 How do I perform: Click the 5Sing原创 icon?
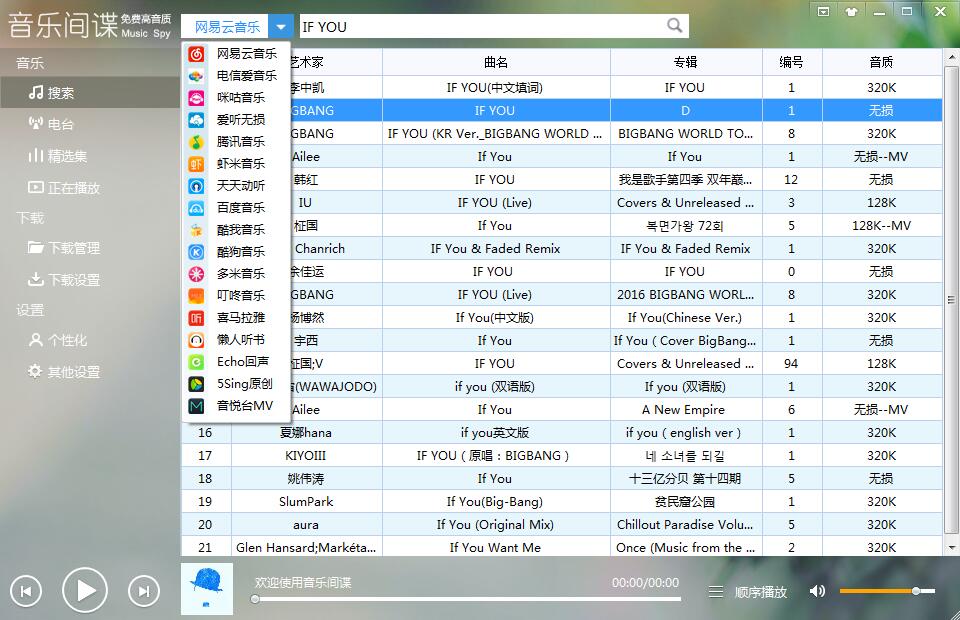[196, 384]
